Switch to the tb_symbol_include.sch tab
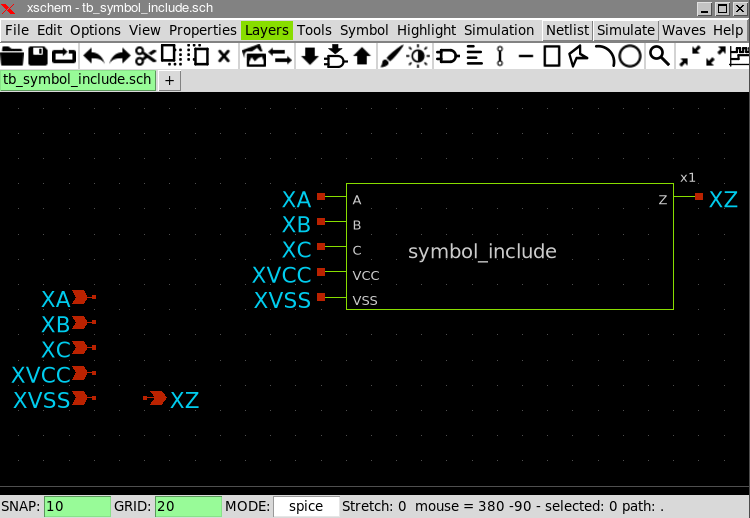The height and width of the screenshot is (518, 750). 78,80
